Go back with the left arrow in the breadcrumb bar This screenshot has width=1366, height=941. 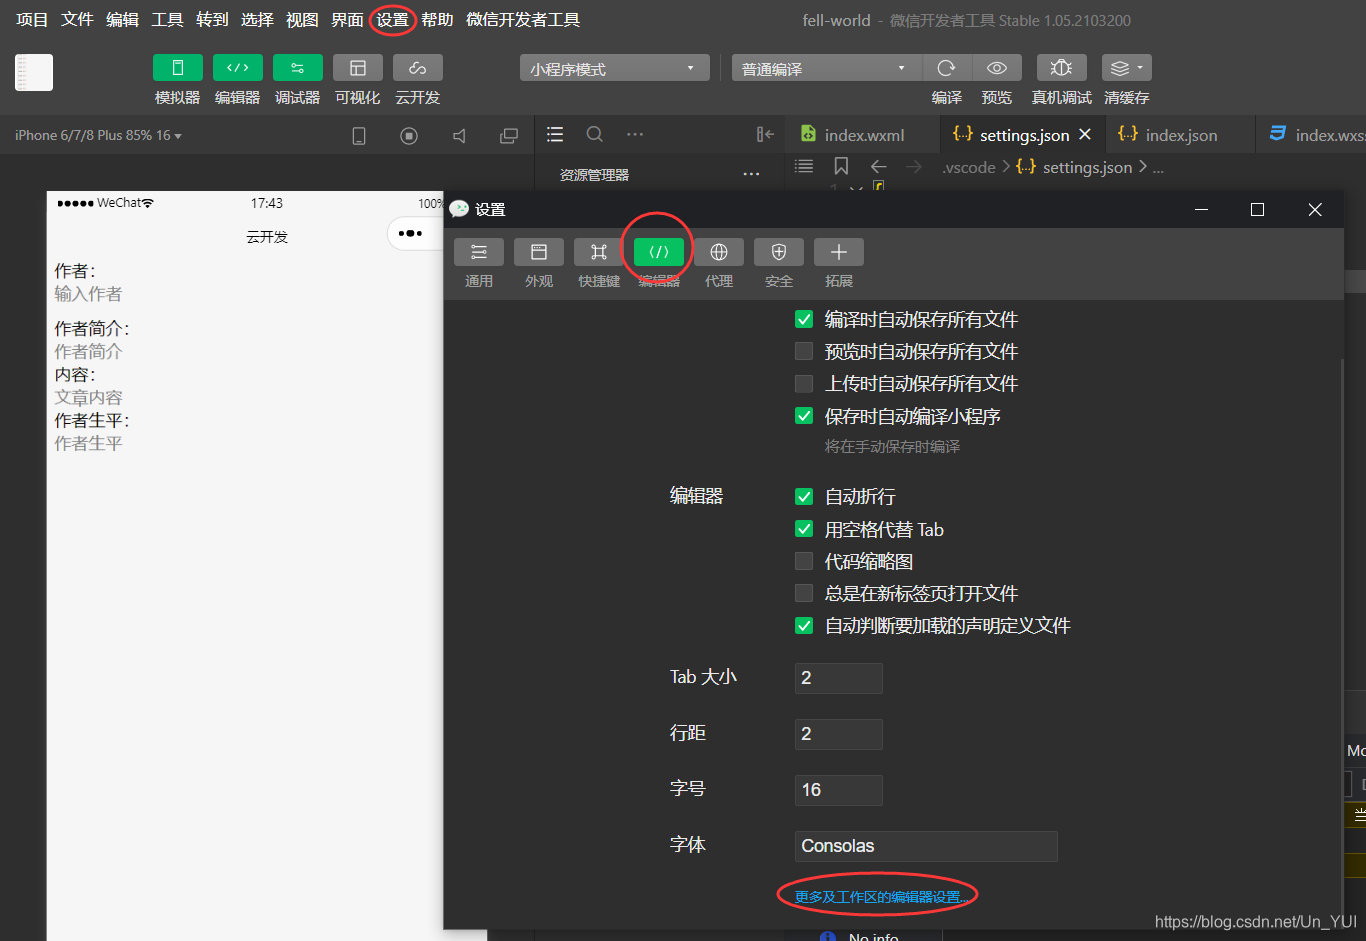[x=878, y=166]
